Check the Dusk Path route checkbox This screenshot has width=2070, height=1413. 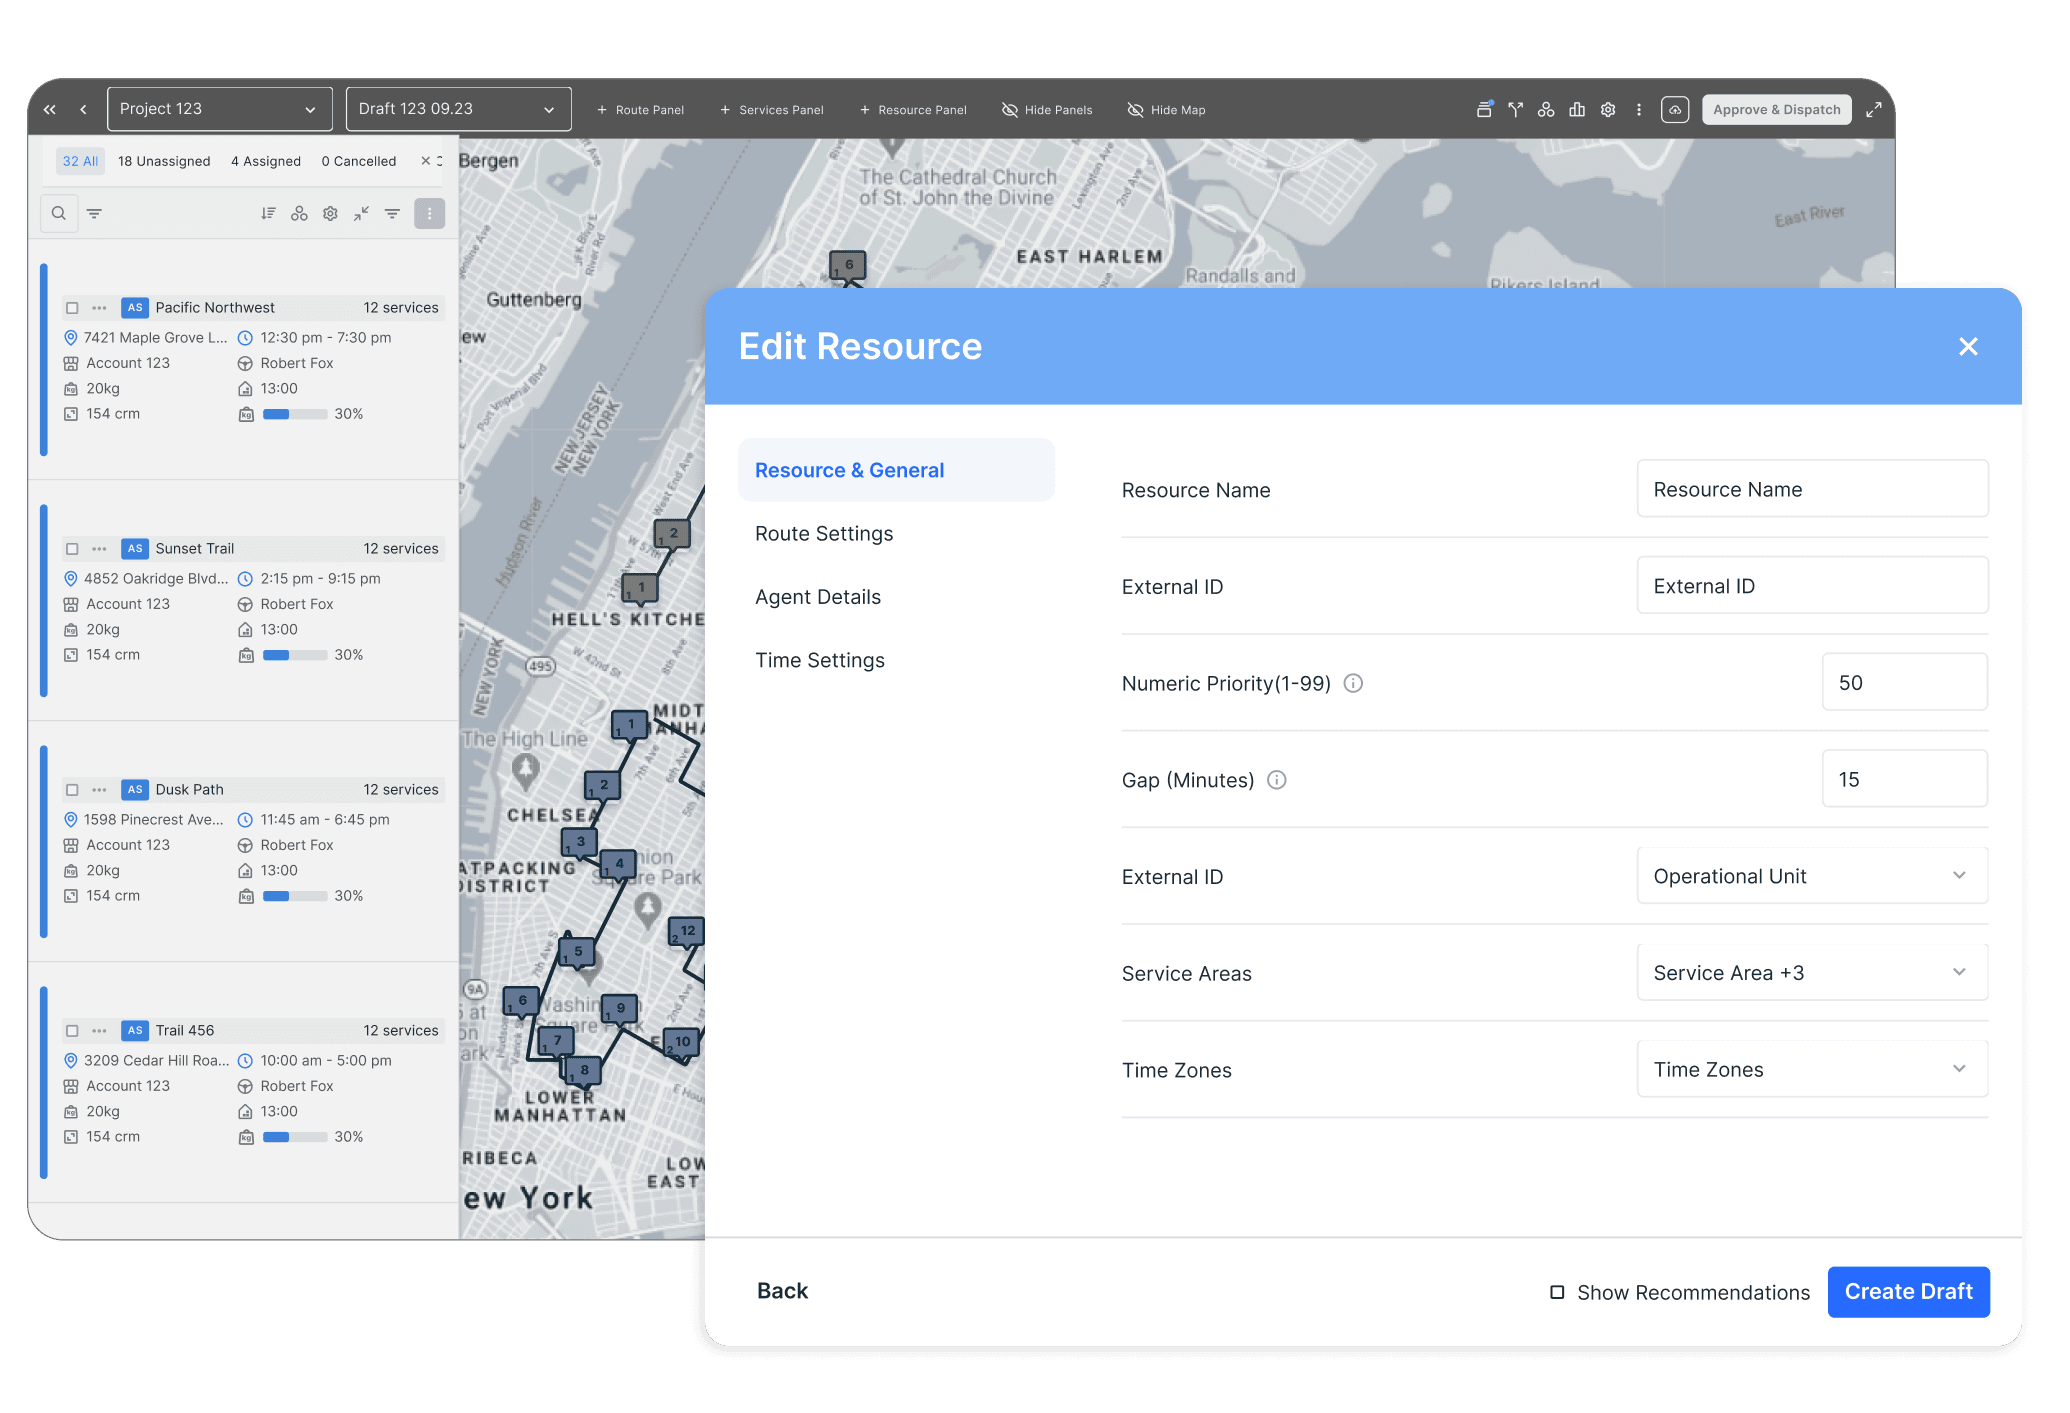72,790
